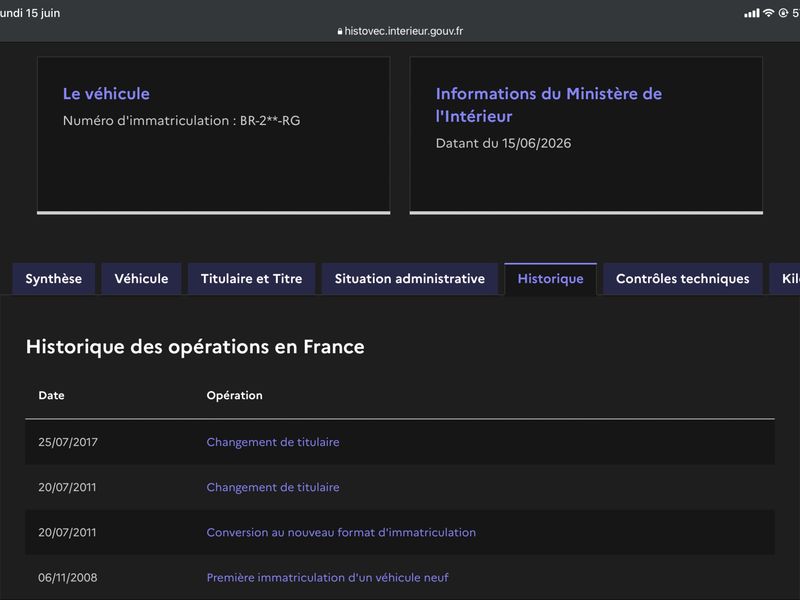Click the Informations du Ministère de l'Intérieur heading

548,105
